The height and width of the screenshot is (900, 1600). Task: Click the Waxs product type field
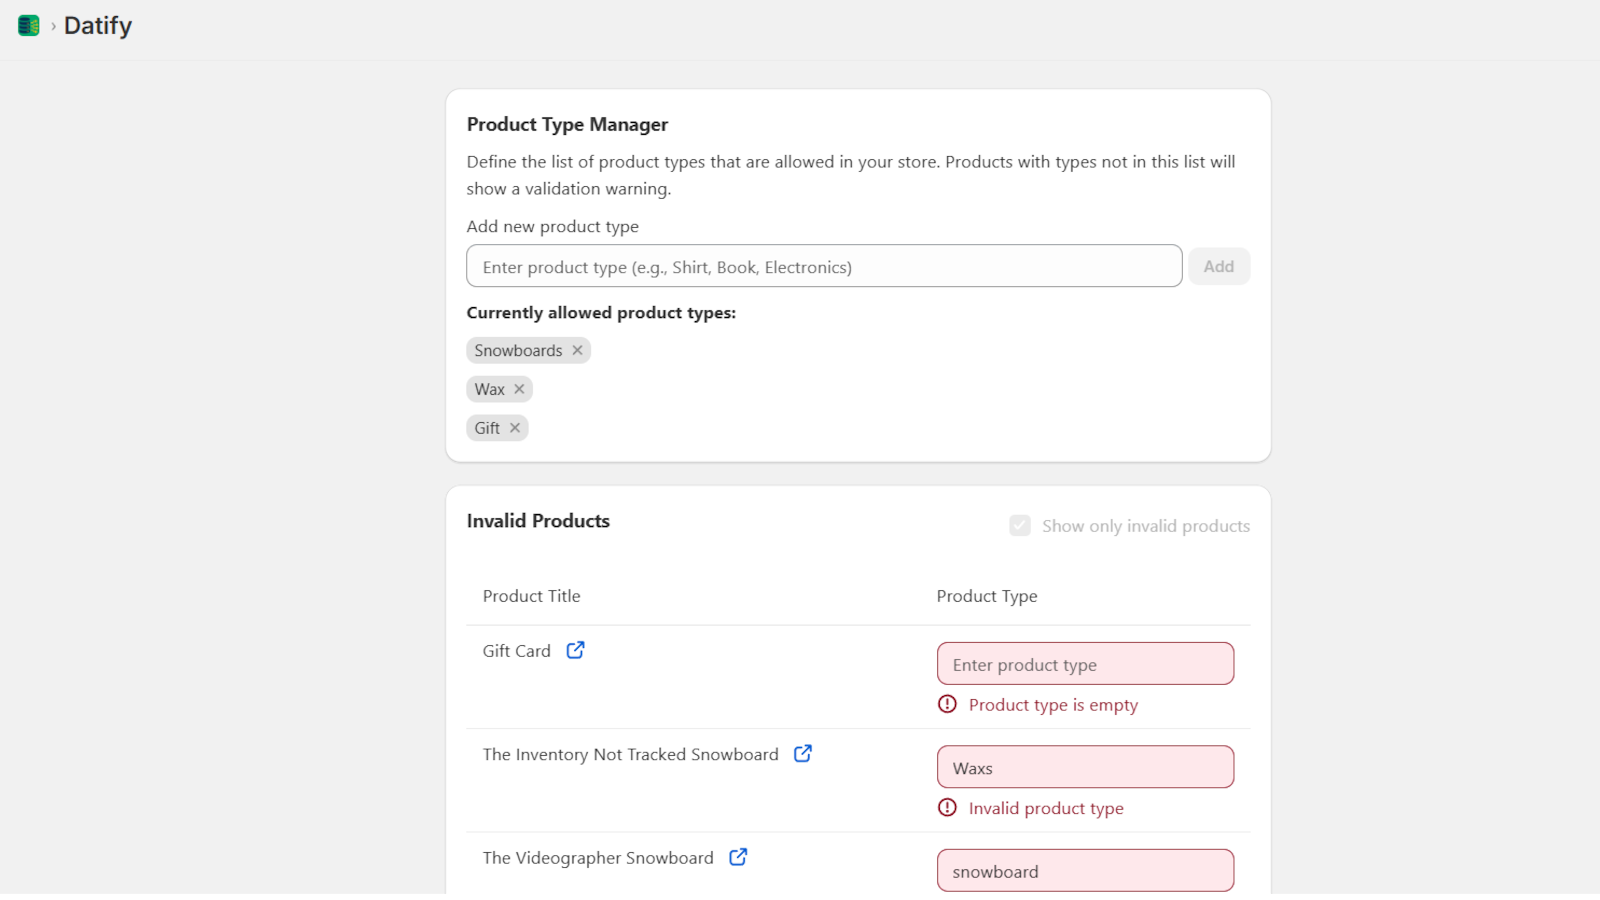1085,766
